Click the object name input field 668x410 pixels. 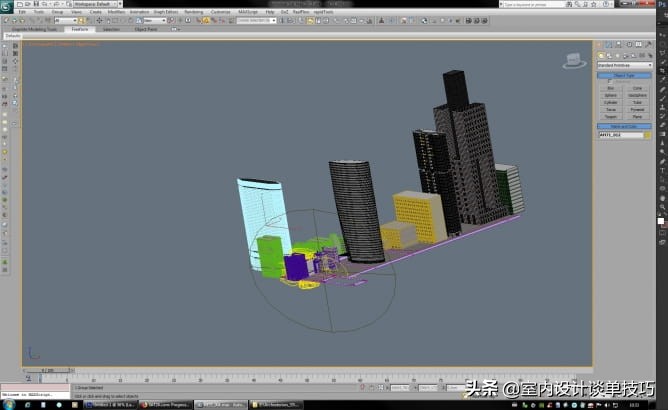[620, 134]
